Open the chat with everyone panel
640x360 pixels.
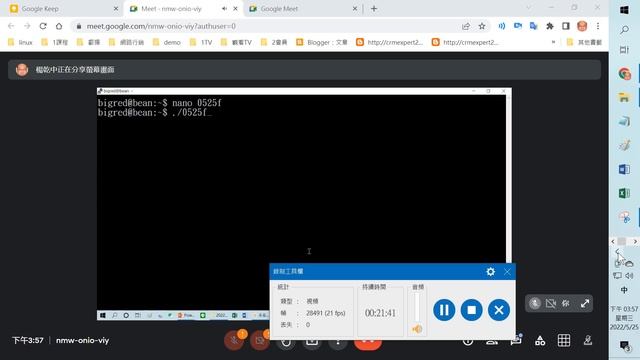pyautogui.click(x=516, y=340)
